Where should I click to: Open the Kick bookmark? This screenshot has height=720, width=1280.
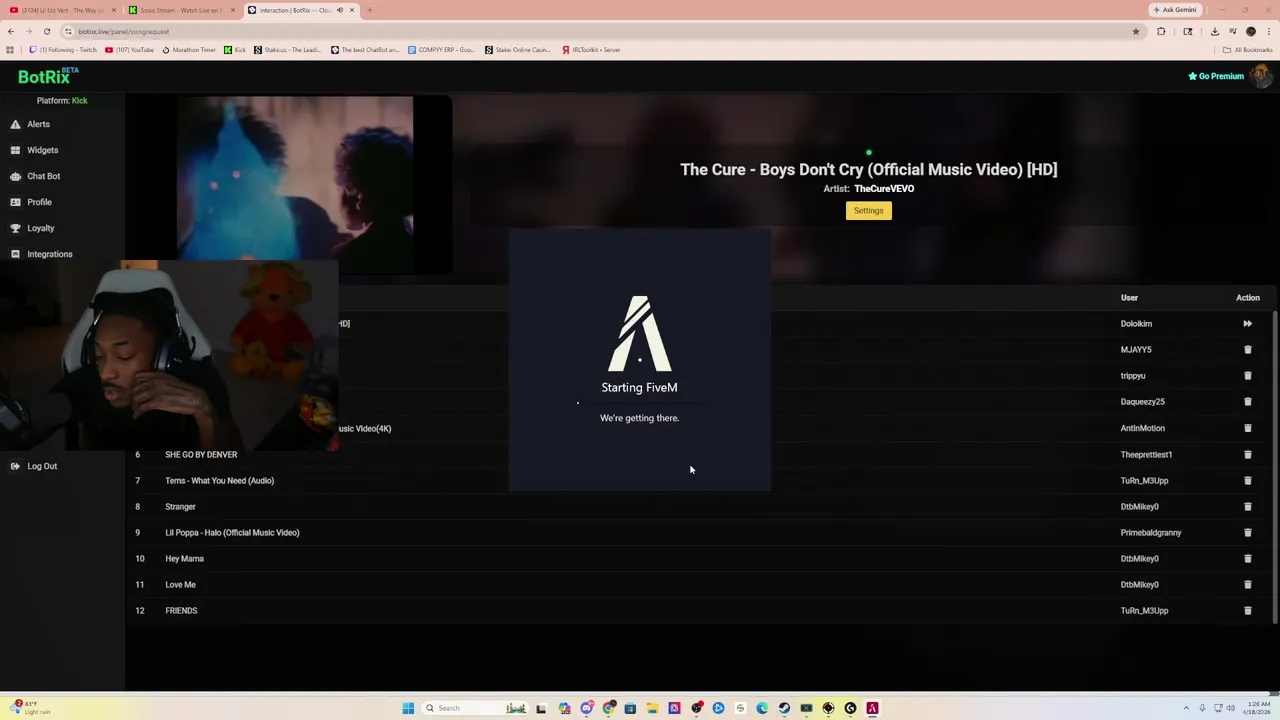[x=235, y=50]
